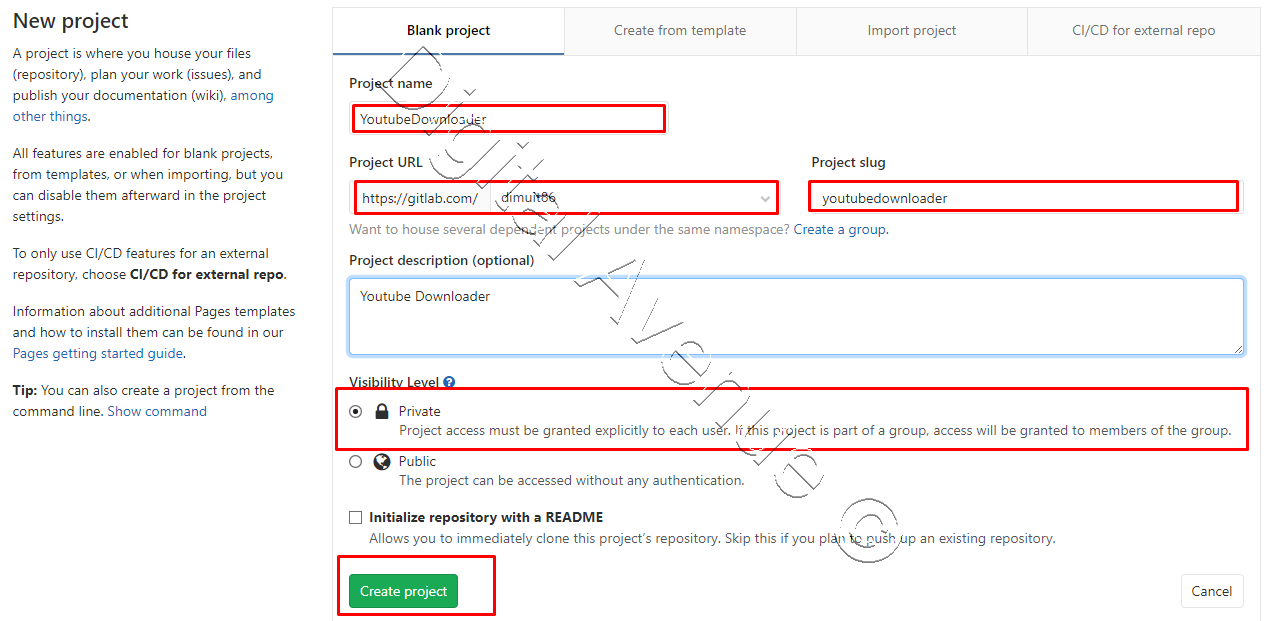
Task: Select the Private visibility radio button
Action: (356, 411)
